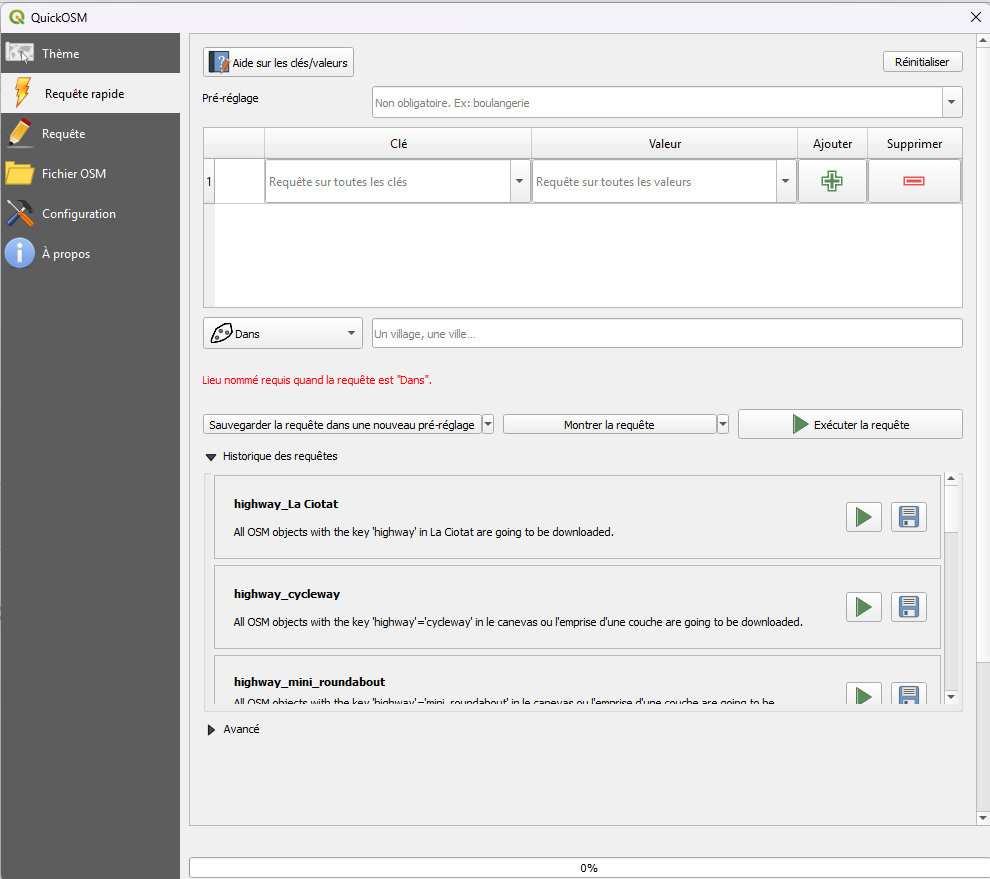
Task: Click the main panel scroll-up arrow
Action: coord(983,40)
